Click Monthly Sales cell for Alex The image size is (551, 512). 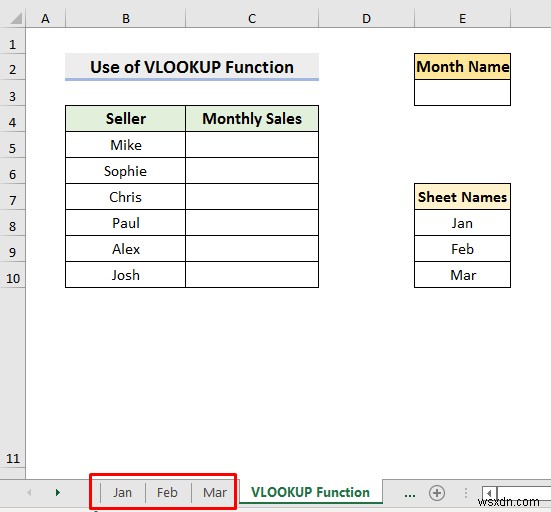point(252,249)
